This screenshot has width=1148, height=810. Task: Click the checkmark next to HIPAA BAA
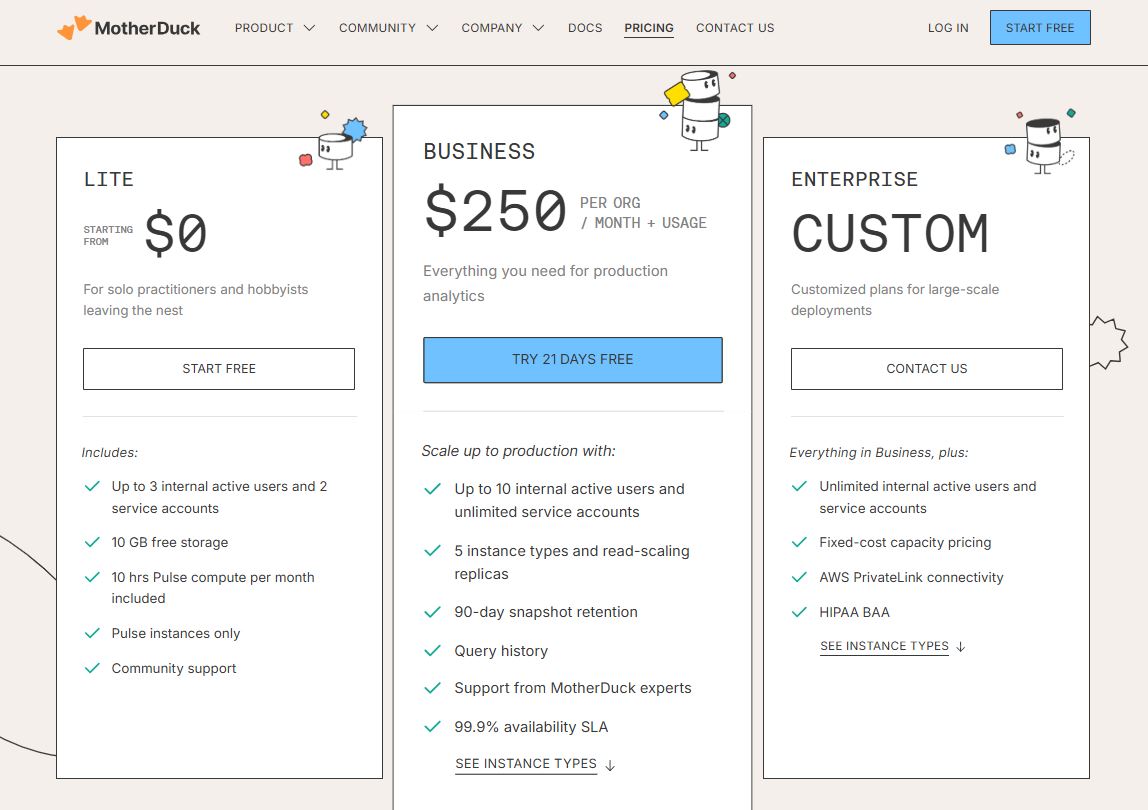coord(799,612)
